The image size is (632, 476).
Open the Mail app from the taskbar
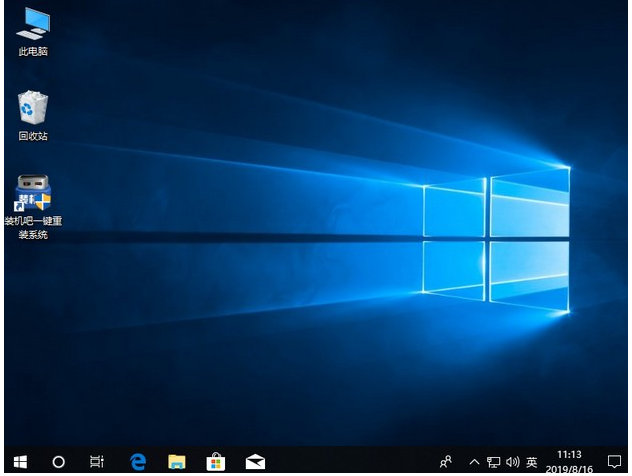click(255, 462)
